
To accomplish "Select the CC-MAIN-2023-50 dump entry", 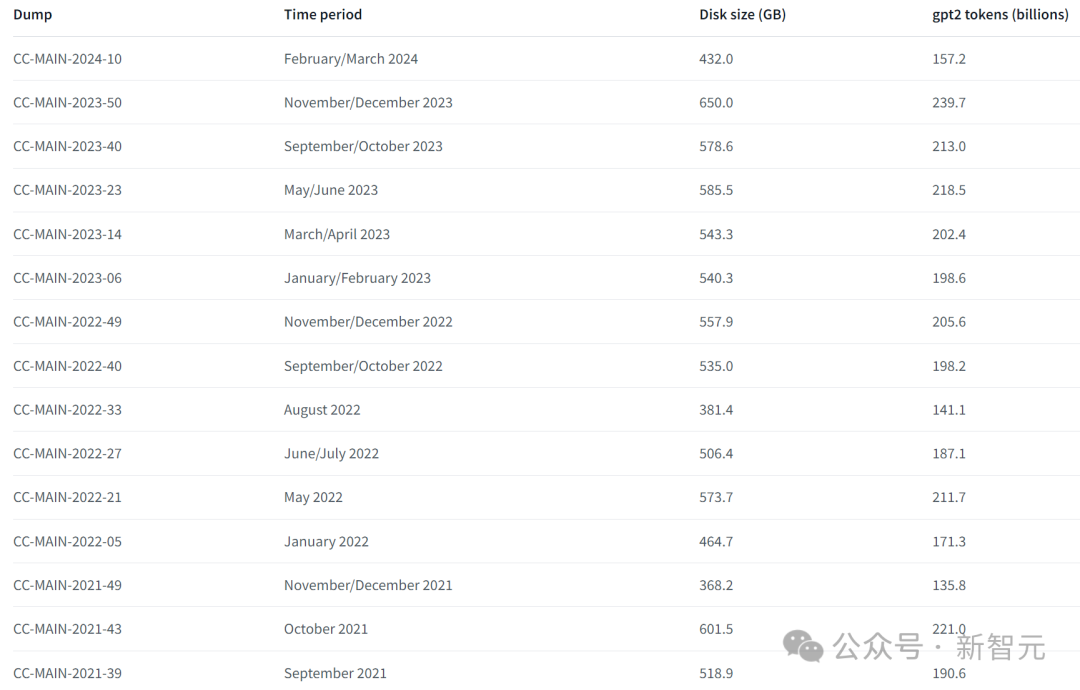I will [x=68, y=103].
